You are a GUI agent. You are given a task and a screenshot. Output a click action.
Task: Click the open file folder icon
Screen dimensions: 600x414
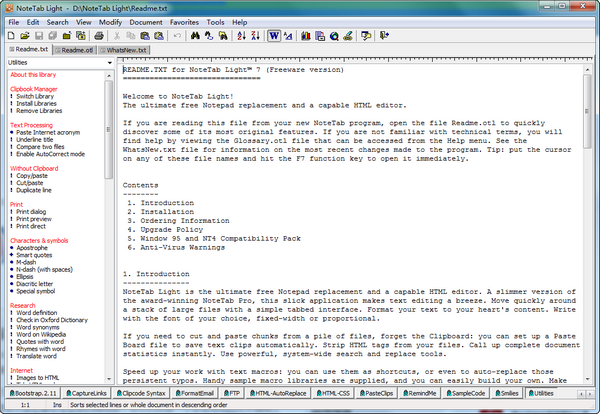click(x=25, y=36)
